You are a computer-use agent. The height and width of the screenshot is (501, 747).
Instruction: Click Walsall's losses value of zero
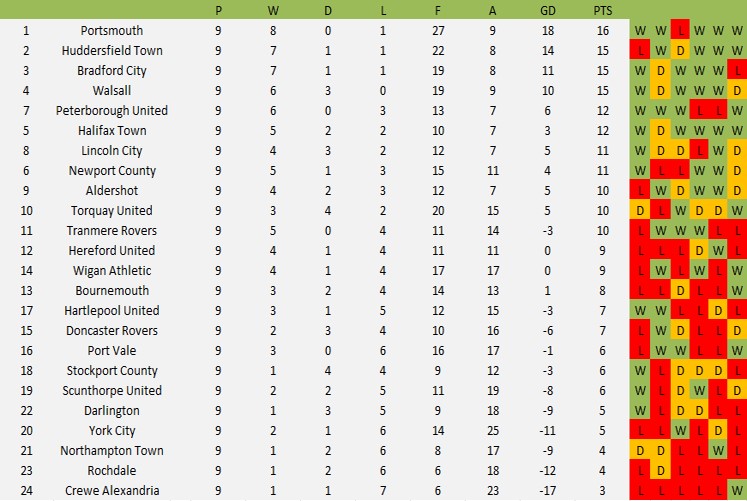(x=383, y=90)
